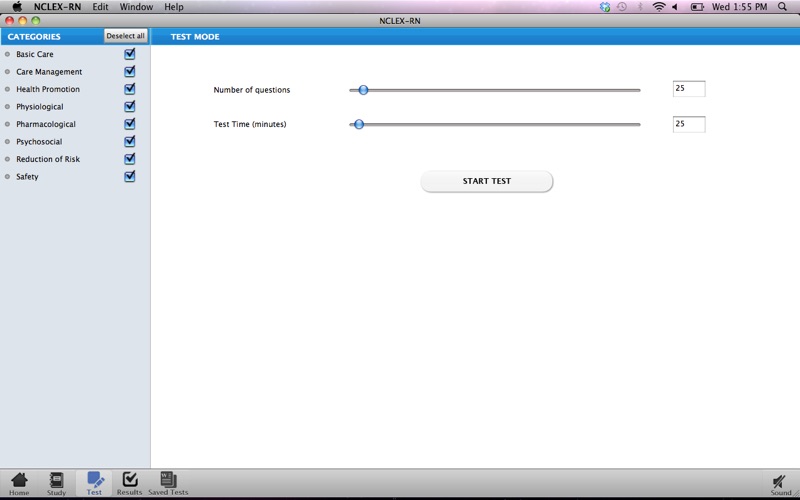
Task: Click the Test Time slider handle
Action: click(x=359, y=124)
